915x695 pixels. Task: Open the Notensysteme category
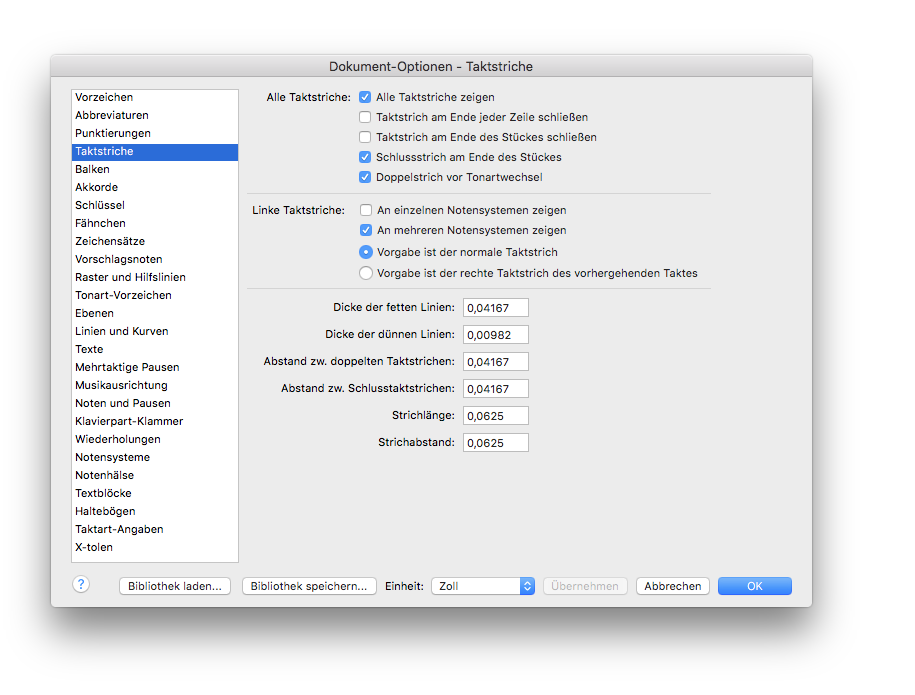pyautogui.click(x=112, y=457)
